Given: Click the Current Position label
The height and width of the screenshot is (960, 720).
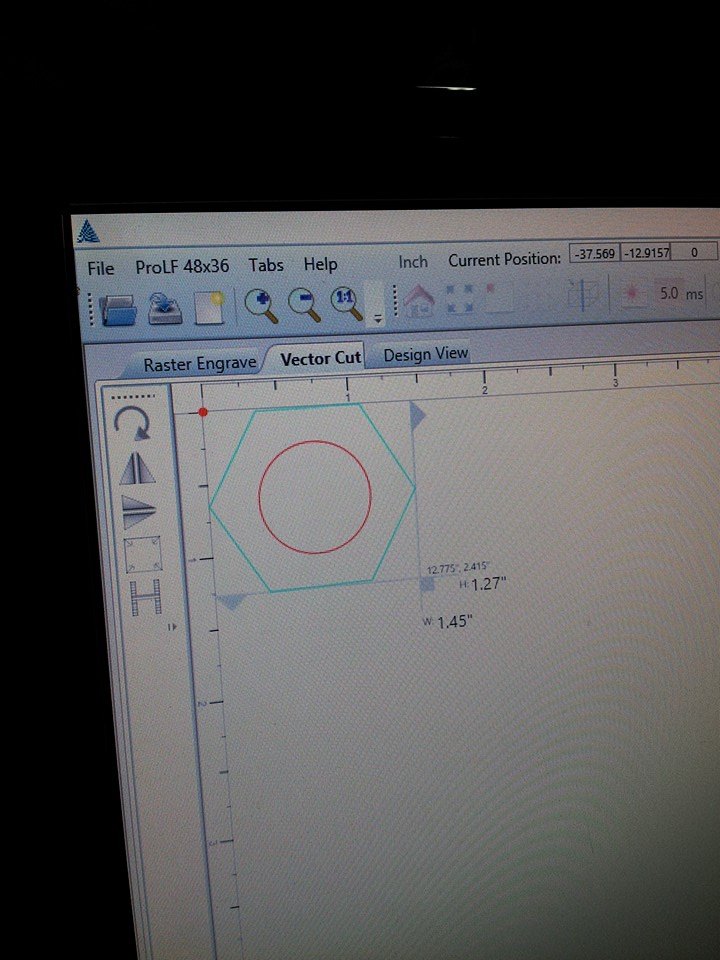Looking at the screenshot, I should (504, 260).
